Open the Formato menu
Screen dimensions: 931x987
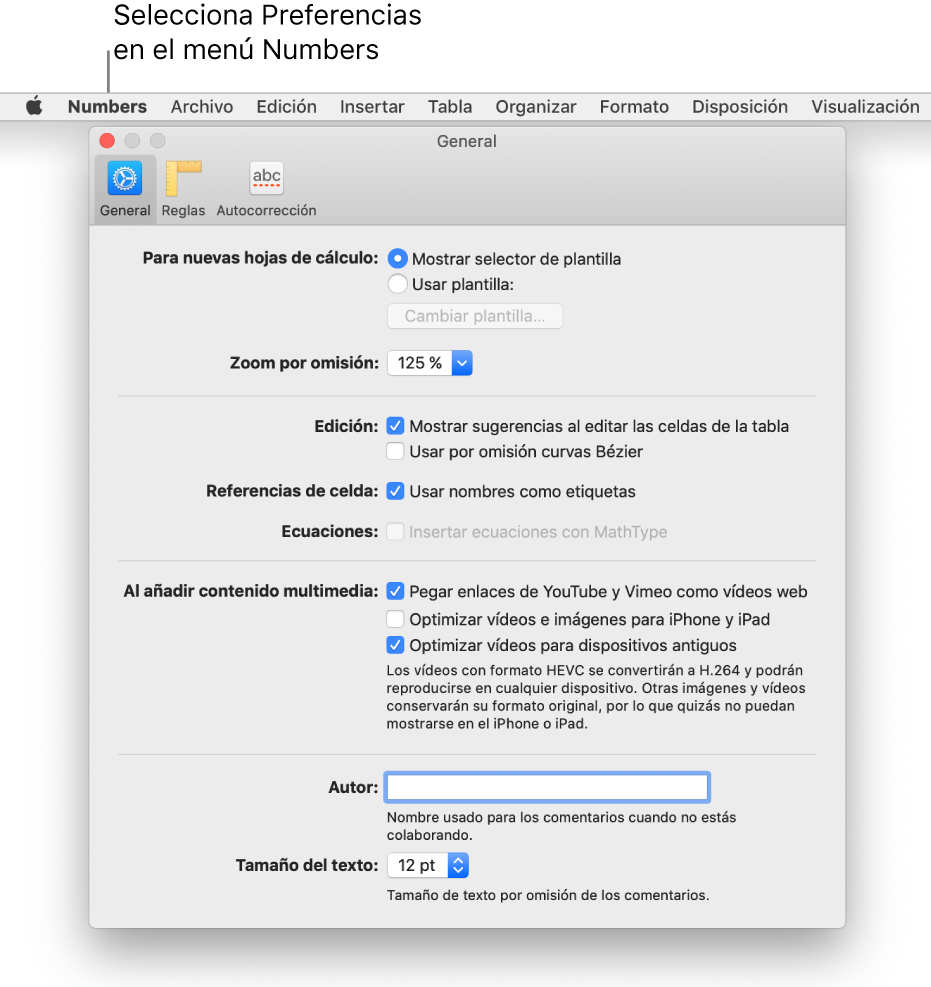point(634,106)
